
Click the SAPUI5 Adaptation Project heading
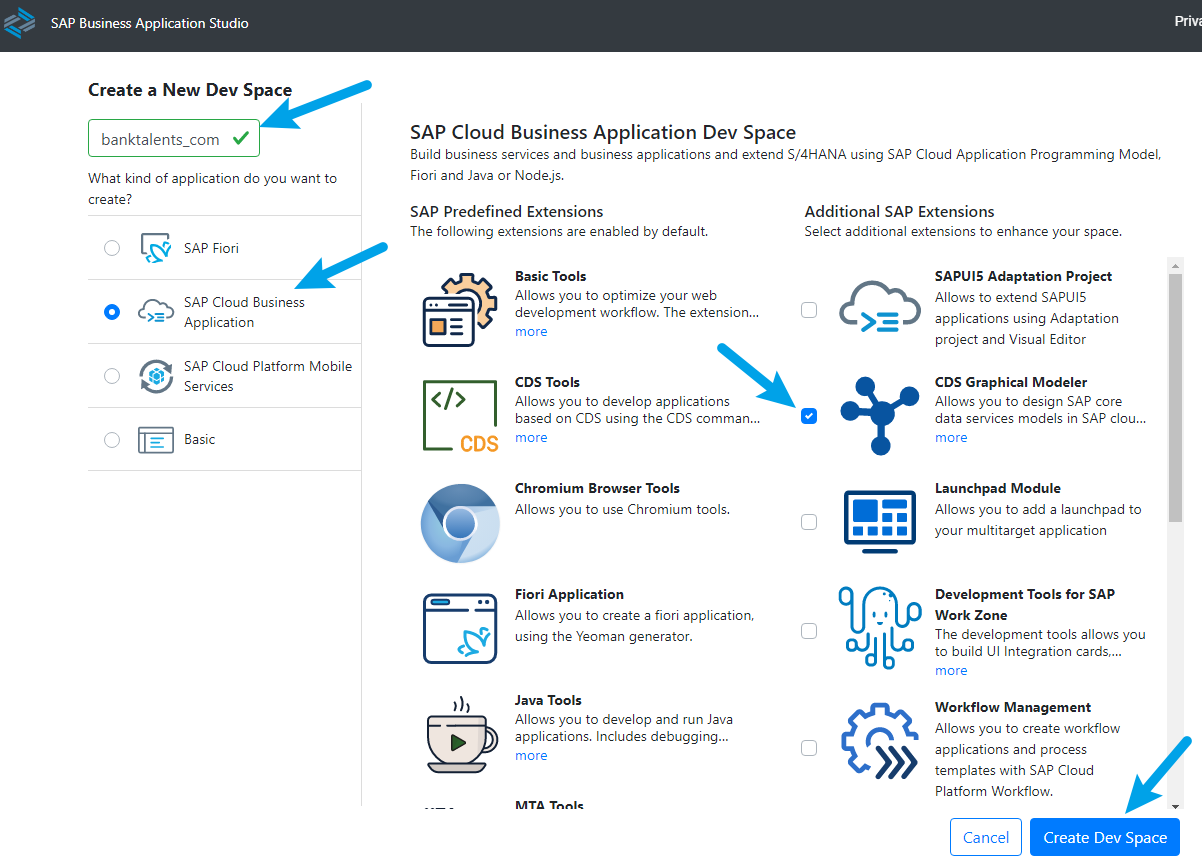coord(1023,276)
